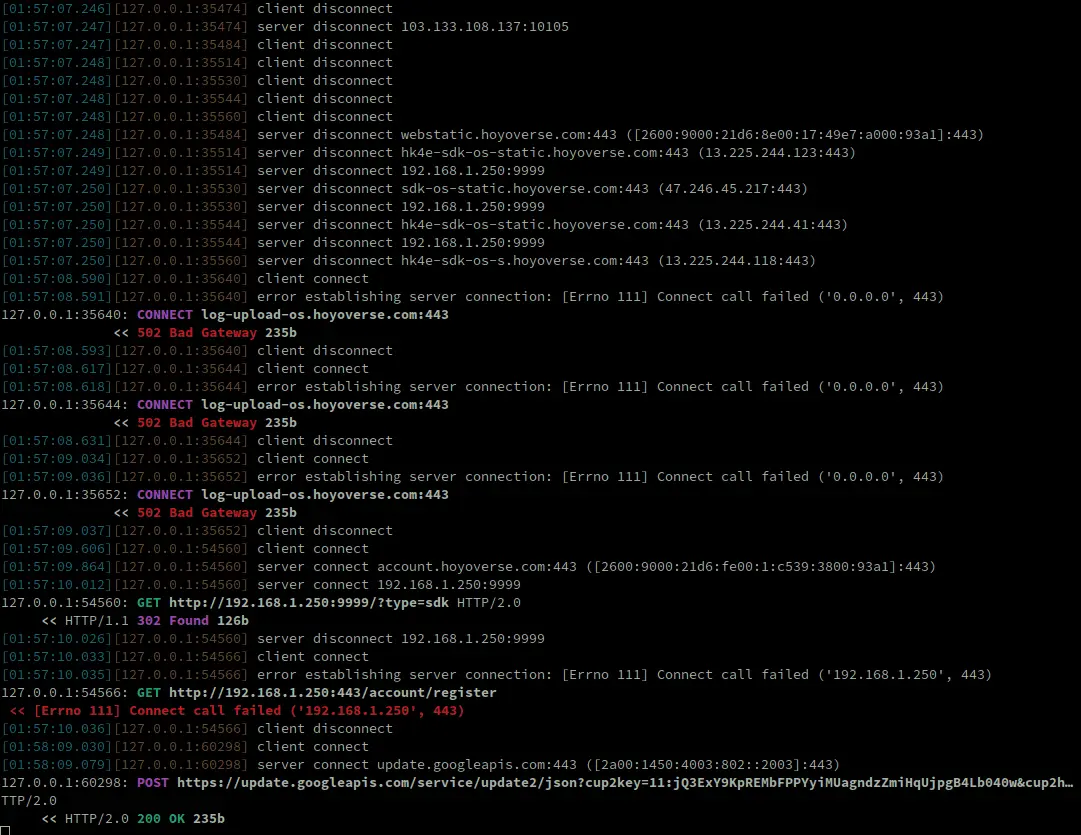
Task: Select the CONNECT line for 127.0.0.1:35644
Action: 225,405
